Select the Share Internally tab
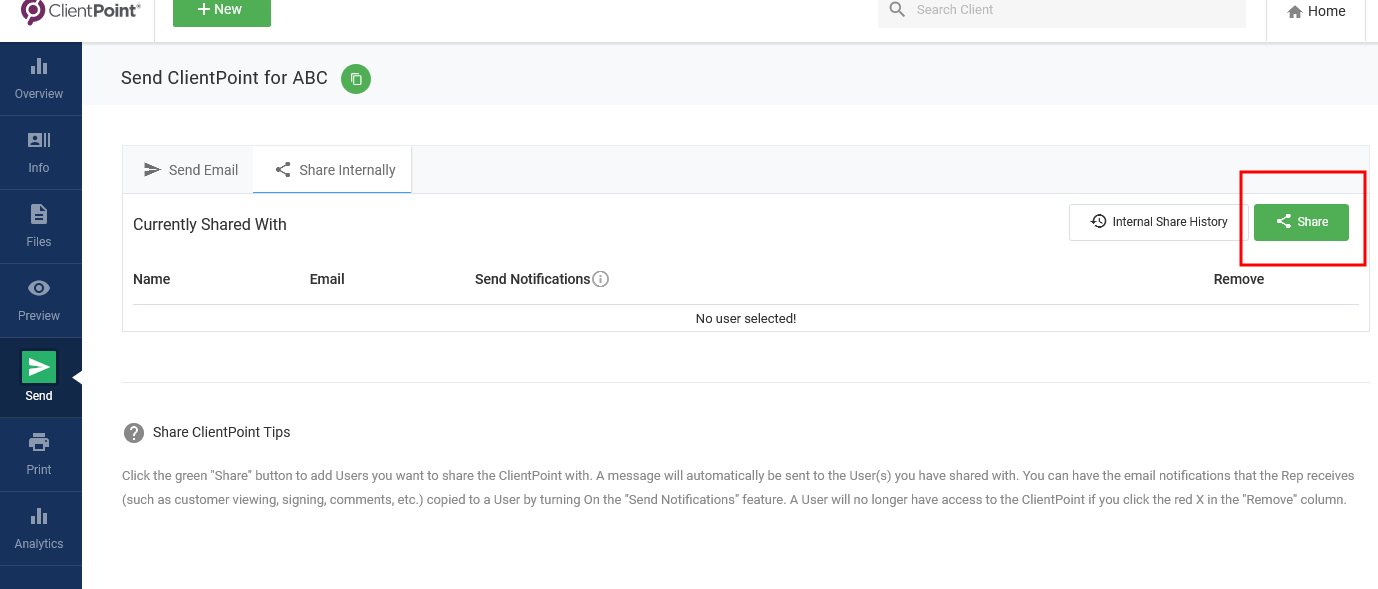Image resolution: width=1378 pixels, height=589 pixels. [x=334, y=170]
